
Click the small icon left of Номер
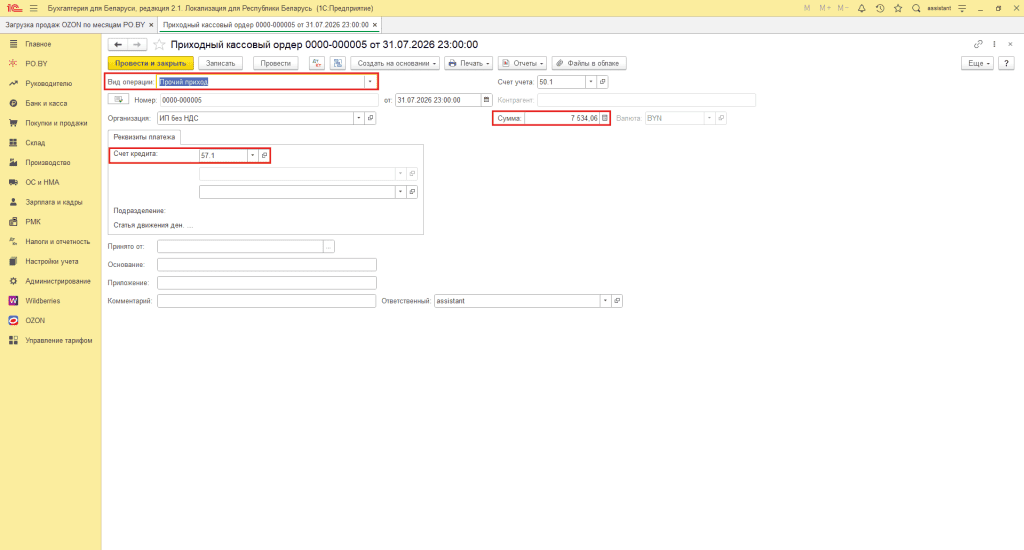[x=119, y=100]
